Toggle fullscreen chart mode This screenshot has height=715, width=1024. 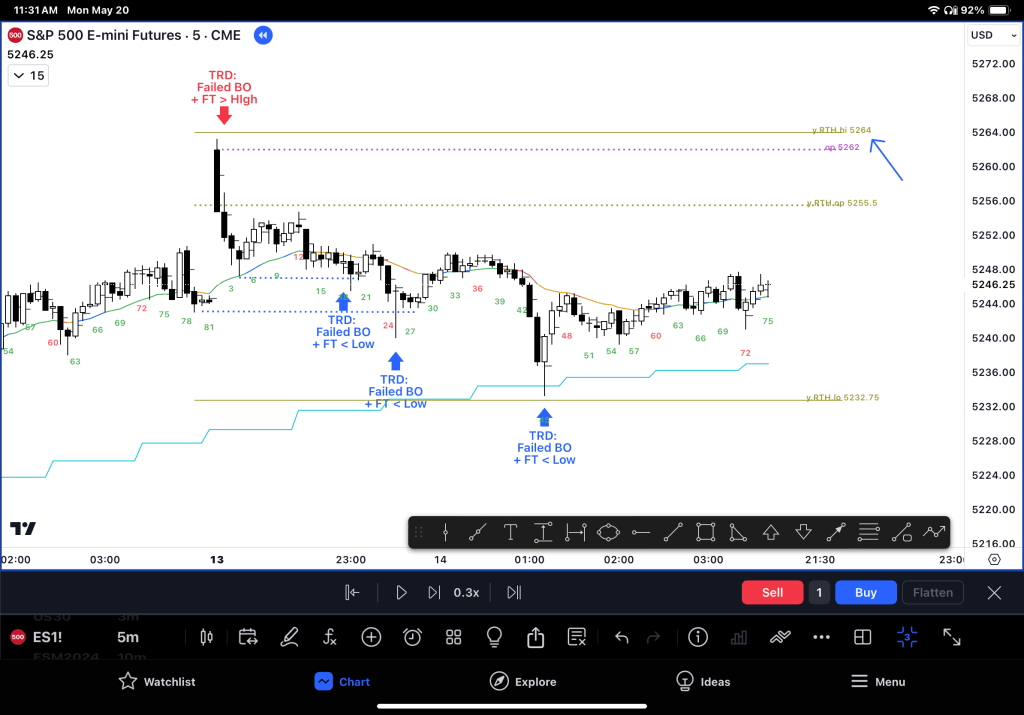click(952, 637)
